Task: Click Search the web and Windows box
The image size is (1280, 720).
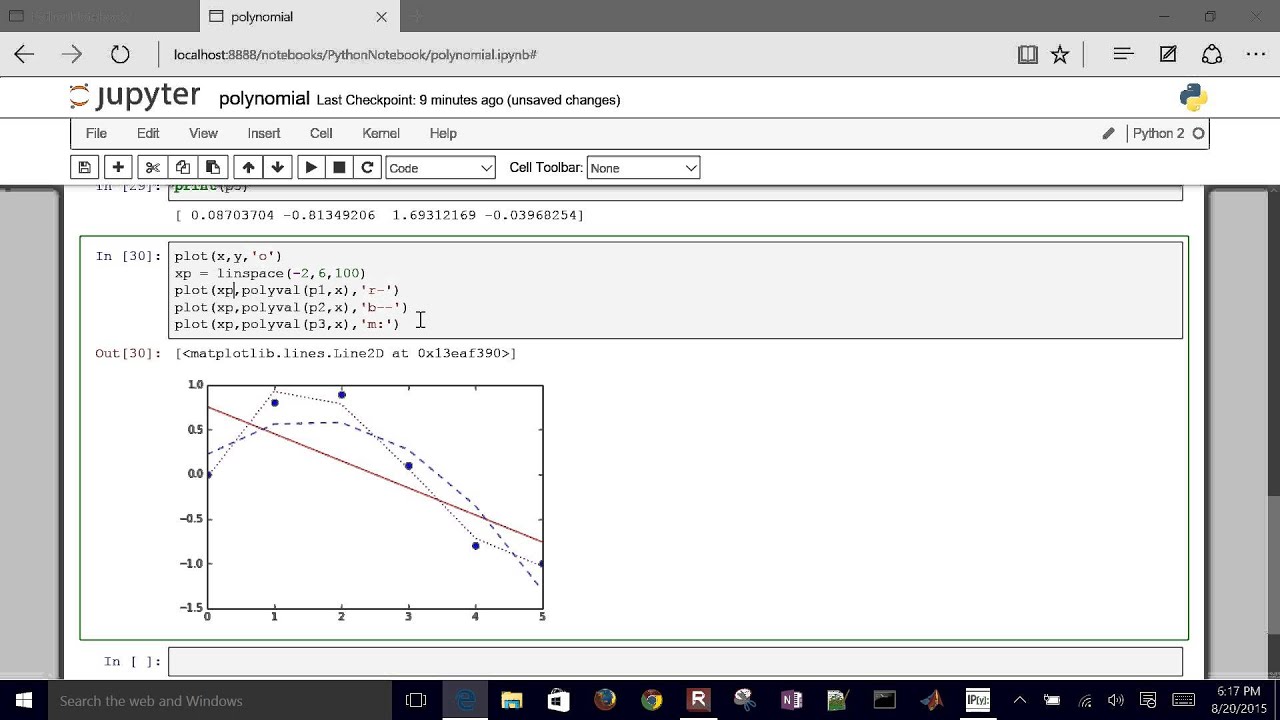Action: [220, 700]
